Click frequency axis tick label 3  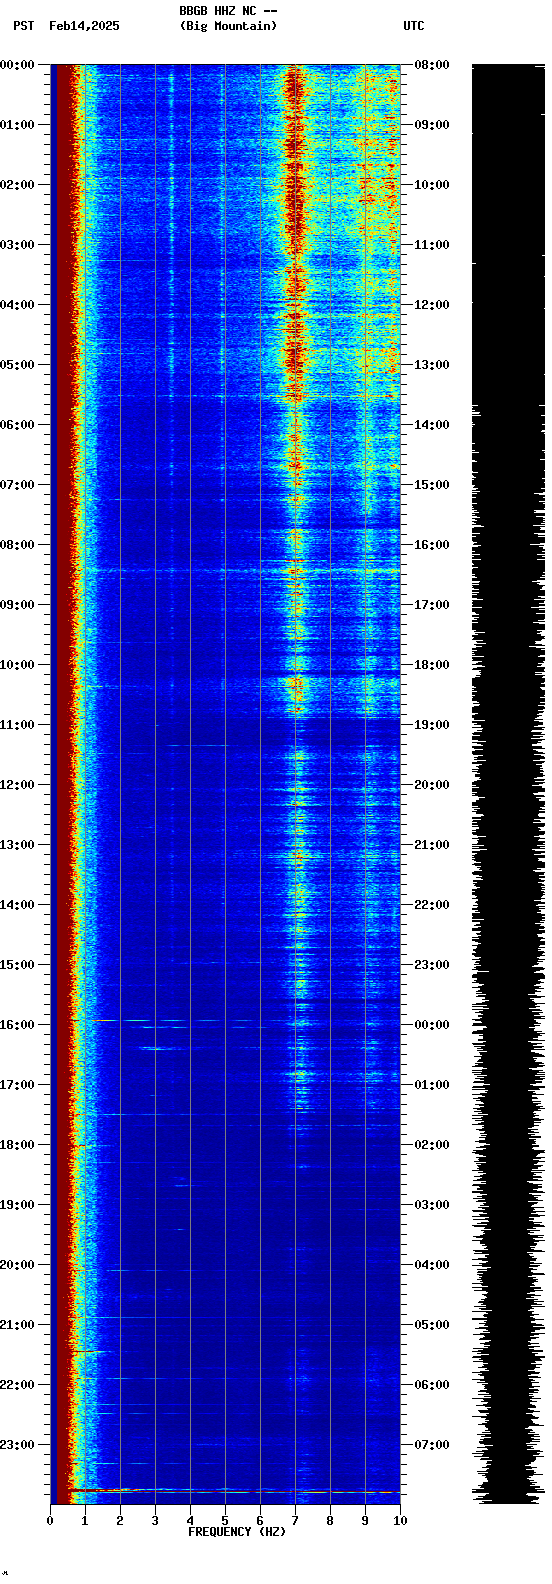pos(155,1521)
